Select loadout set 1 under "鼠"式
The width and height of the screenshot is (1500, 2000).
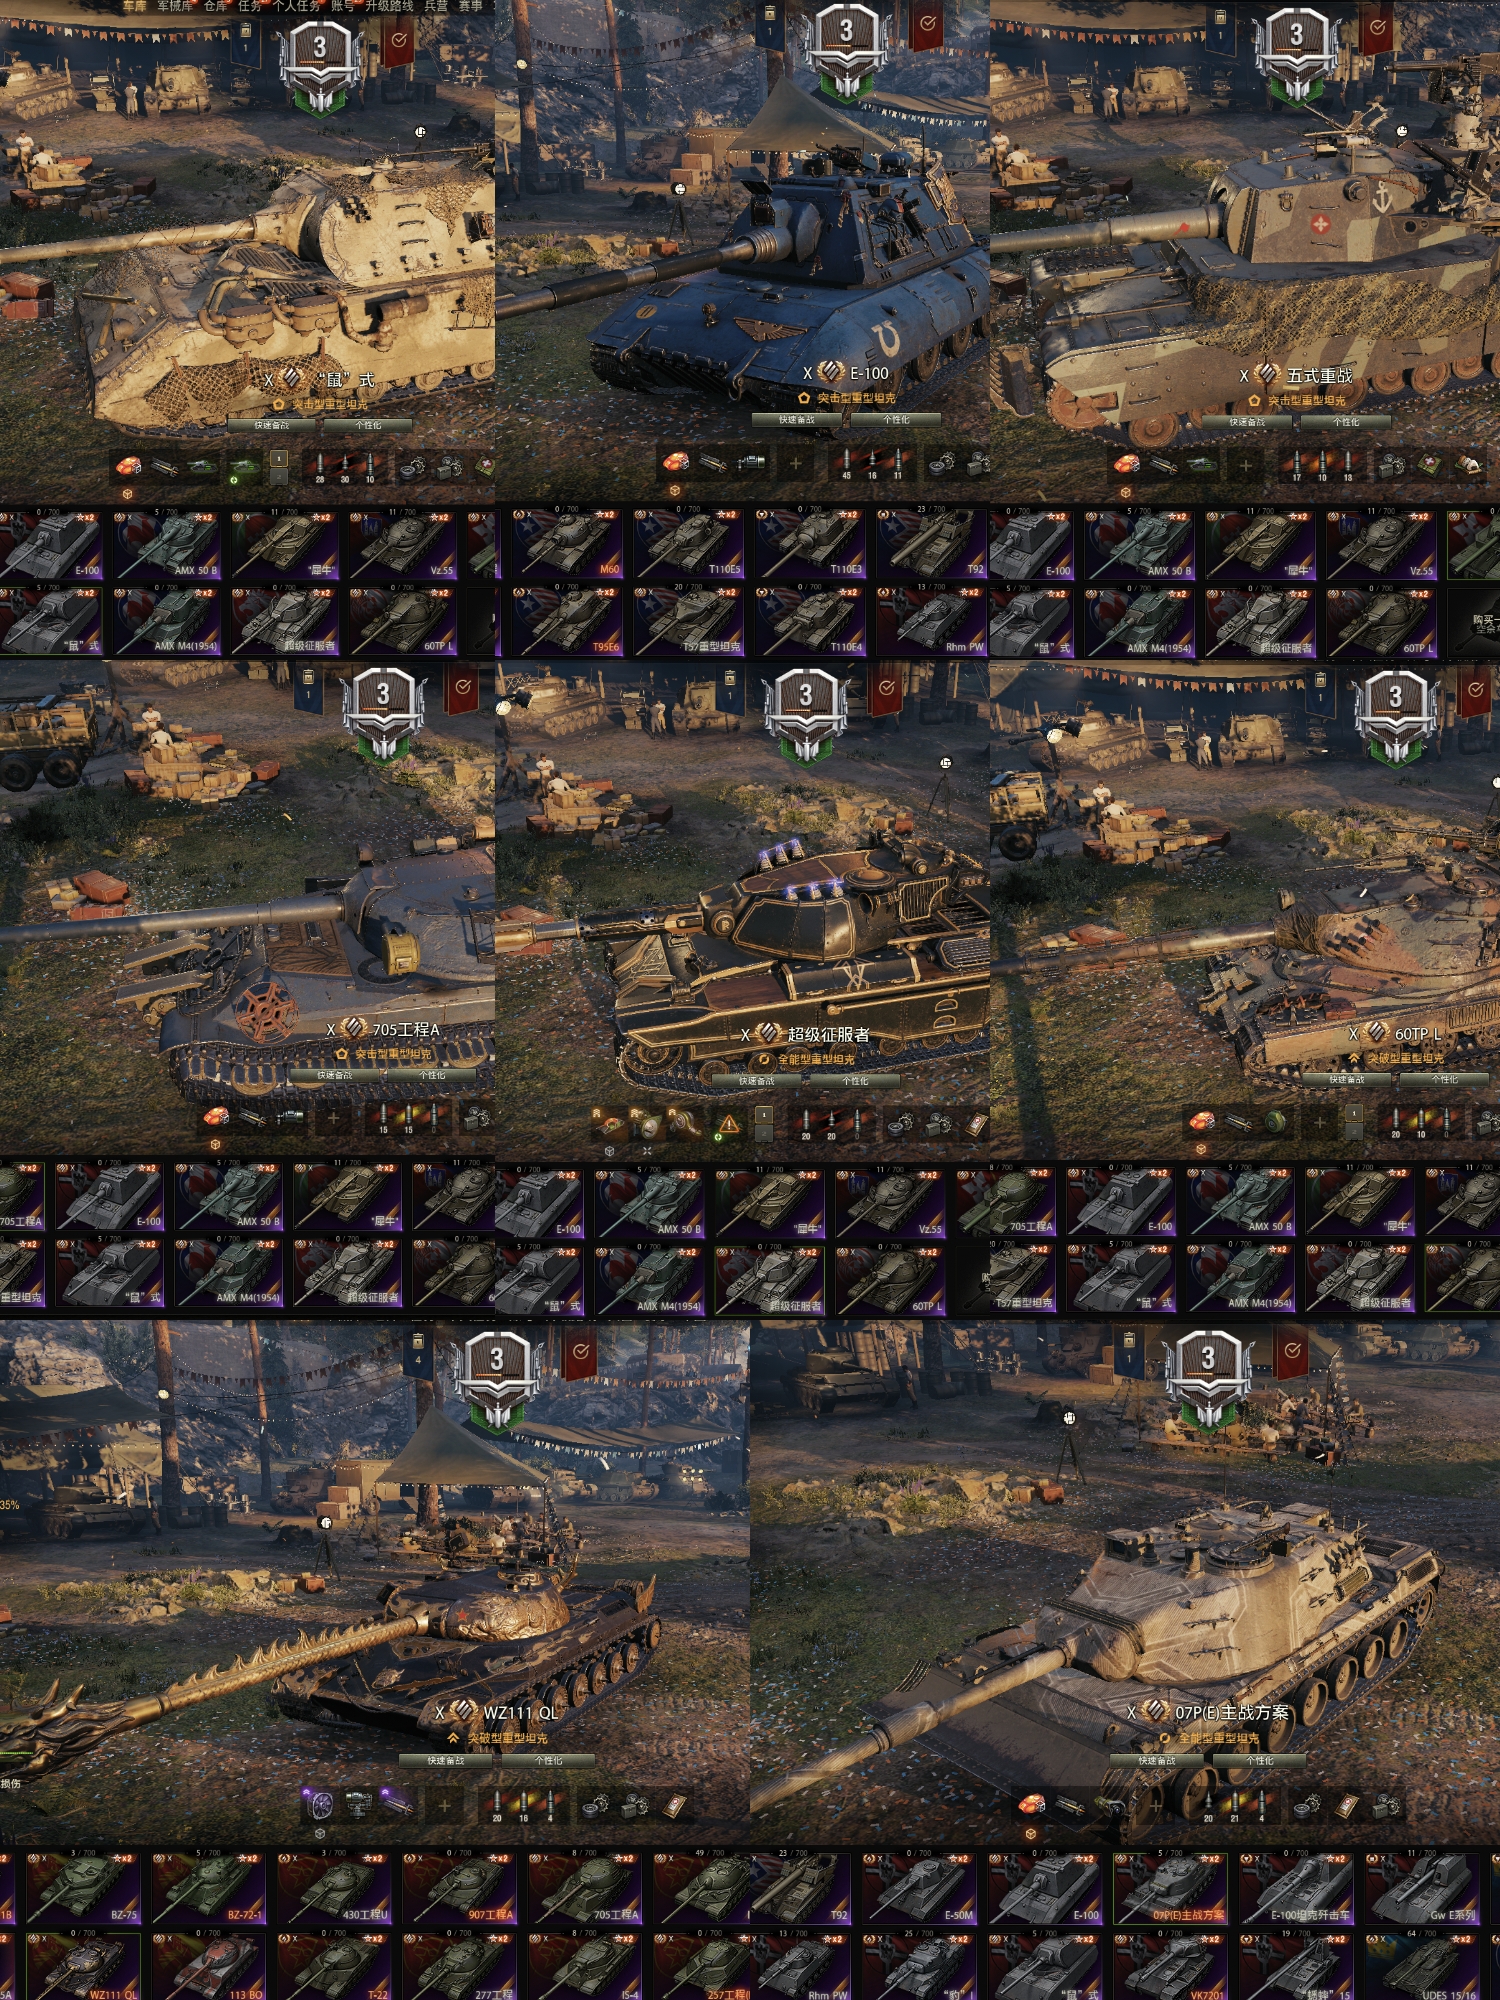(279, 458)
